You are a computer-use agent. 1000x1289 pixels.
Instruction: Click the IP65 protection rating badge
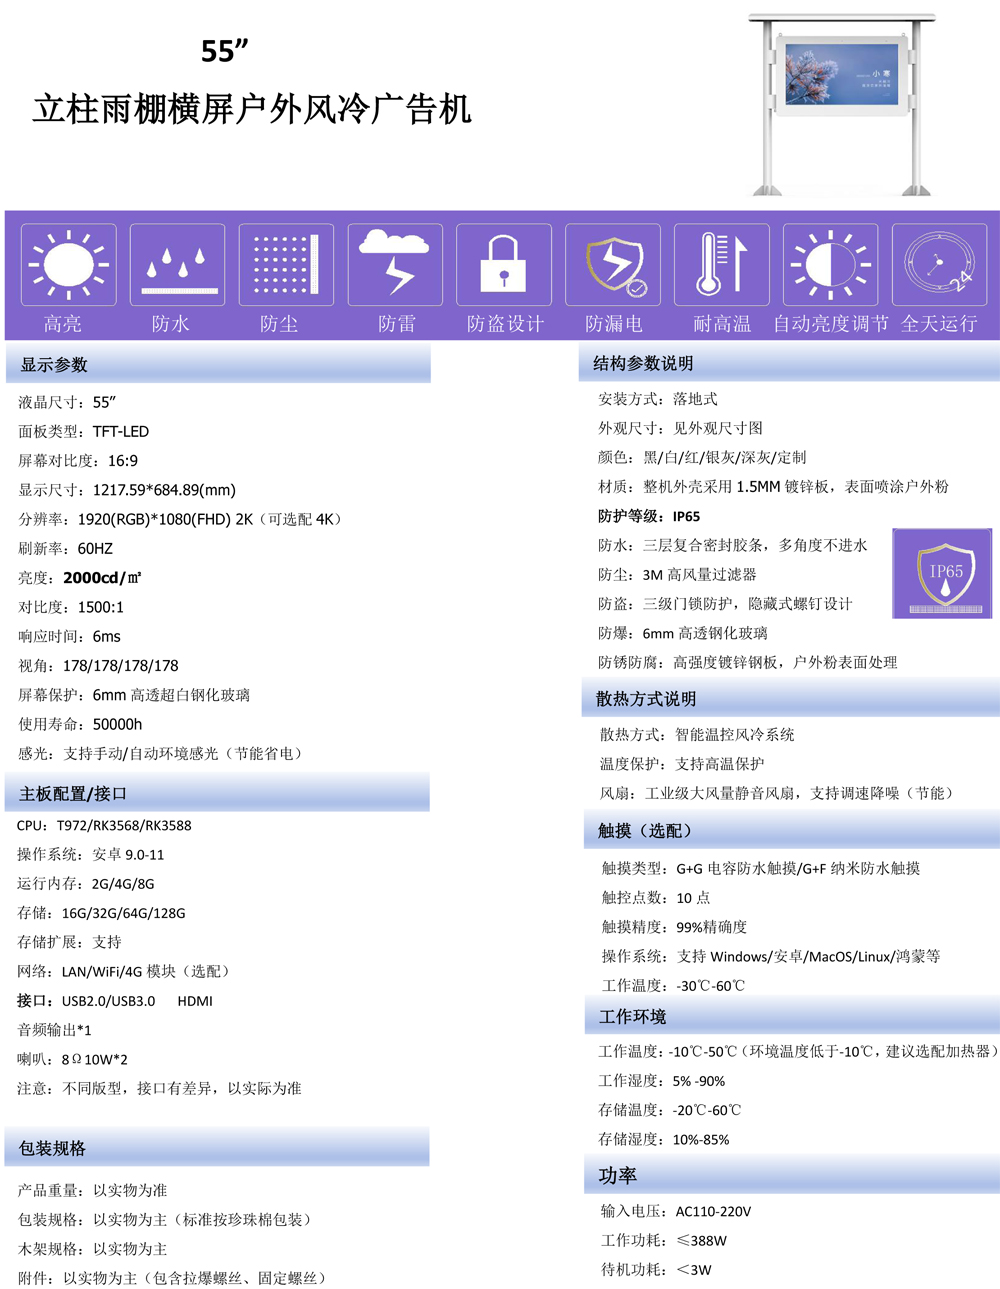click(941, 572)
